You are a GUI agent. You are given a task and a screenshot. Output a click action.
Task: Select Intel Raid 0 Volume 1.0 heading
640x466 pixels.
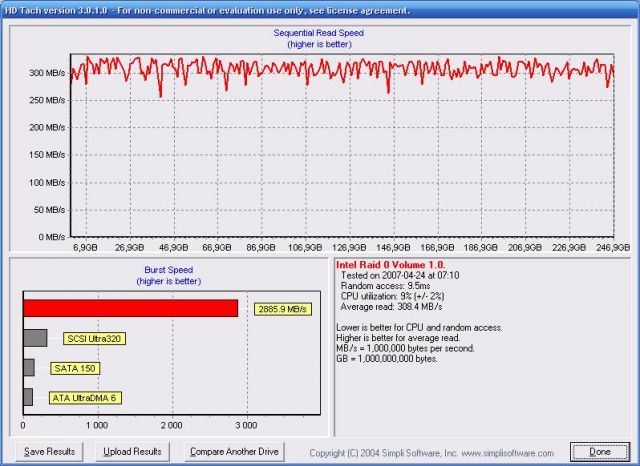tap(391, 265)
